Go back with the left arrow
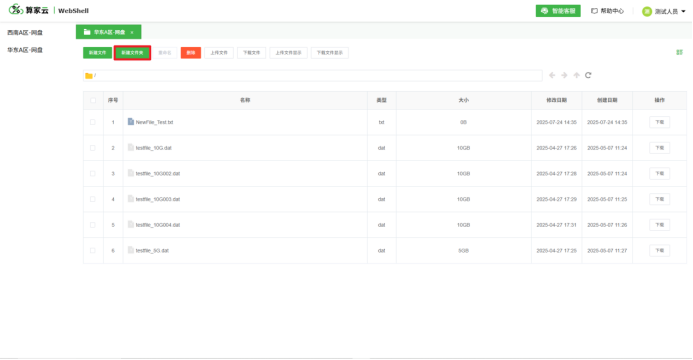Image resolution: width=693 pixels, height=360 pixels. (552, 76)
